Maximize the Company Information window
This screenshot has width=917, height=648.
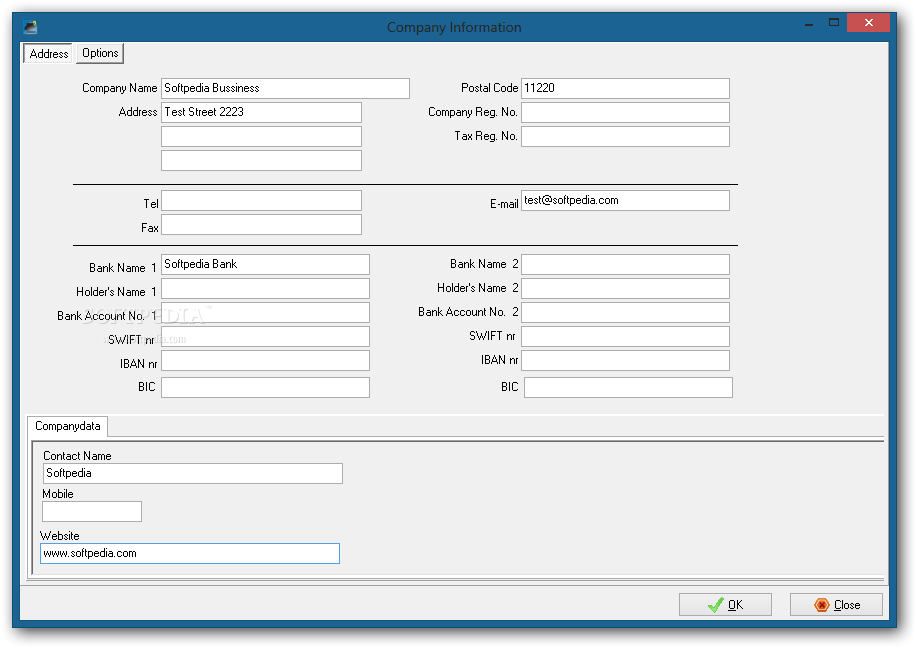(834, 23)
